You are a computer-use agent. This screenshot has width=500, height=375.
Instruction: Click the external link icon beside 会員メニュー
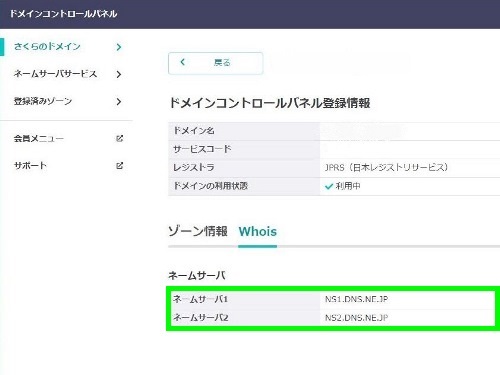click(x=119, y=138)
